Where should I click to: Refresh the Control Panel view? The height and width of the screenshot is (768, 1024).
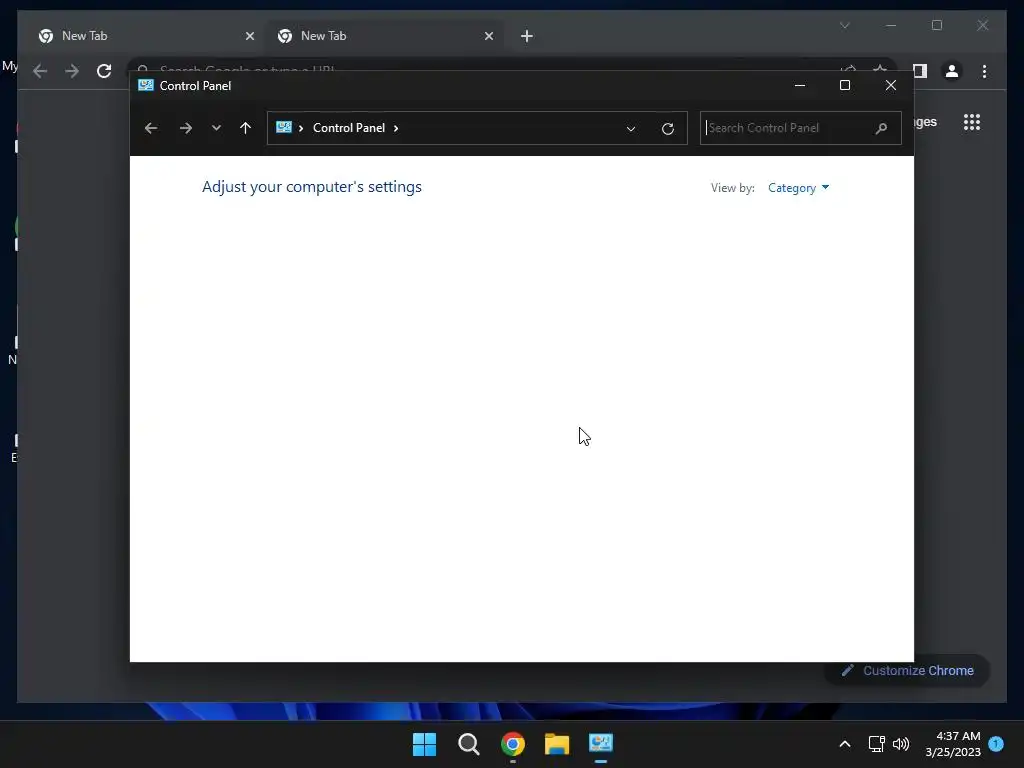tap(667, 129)
